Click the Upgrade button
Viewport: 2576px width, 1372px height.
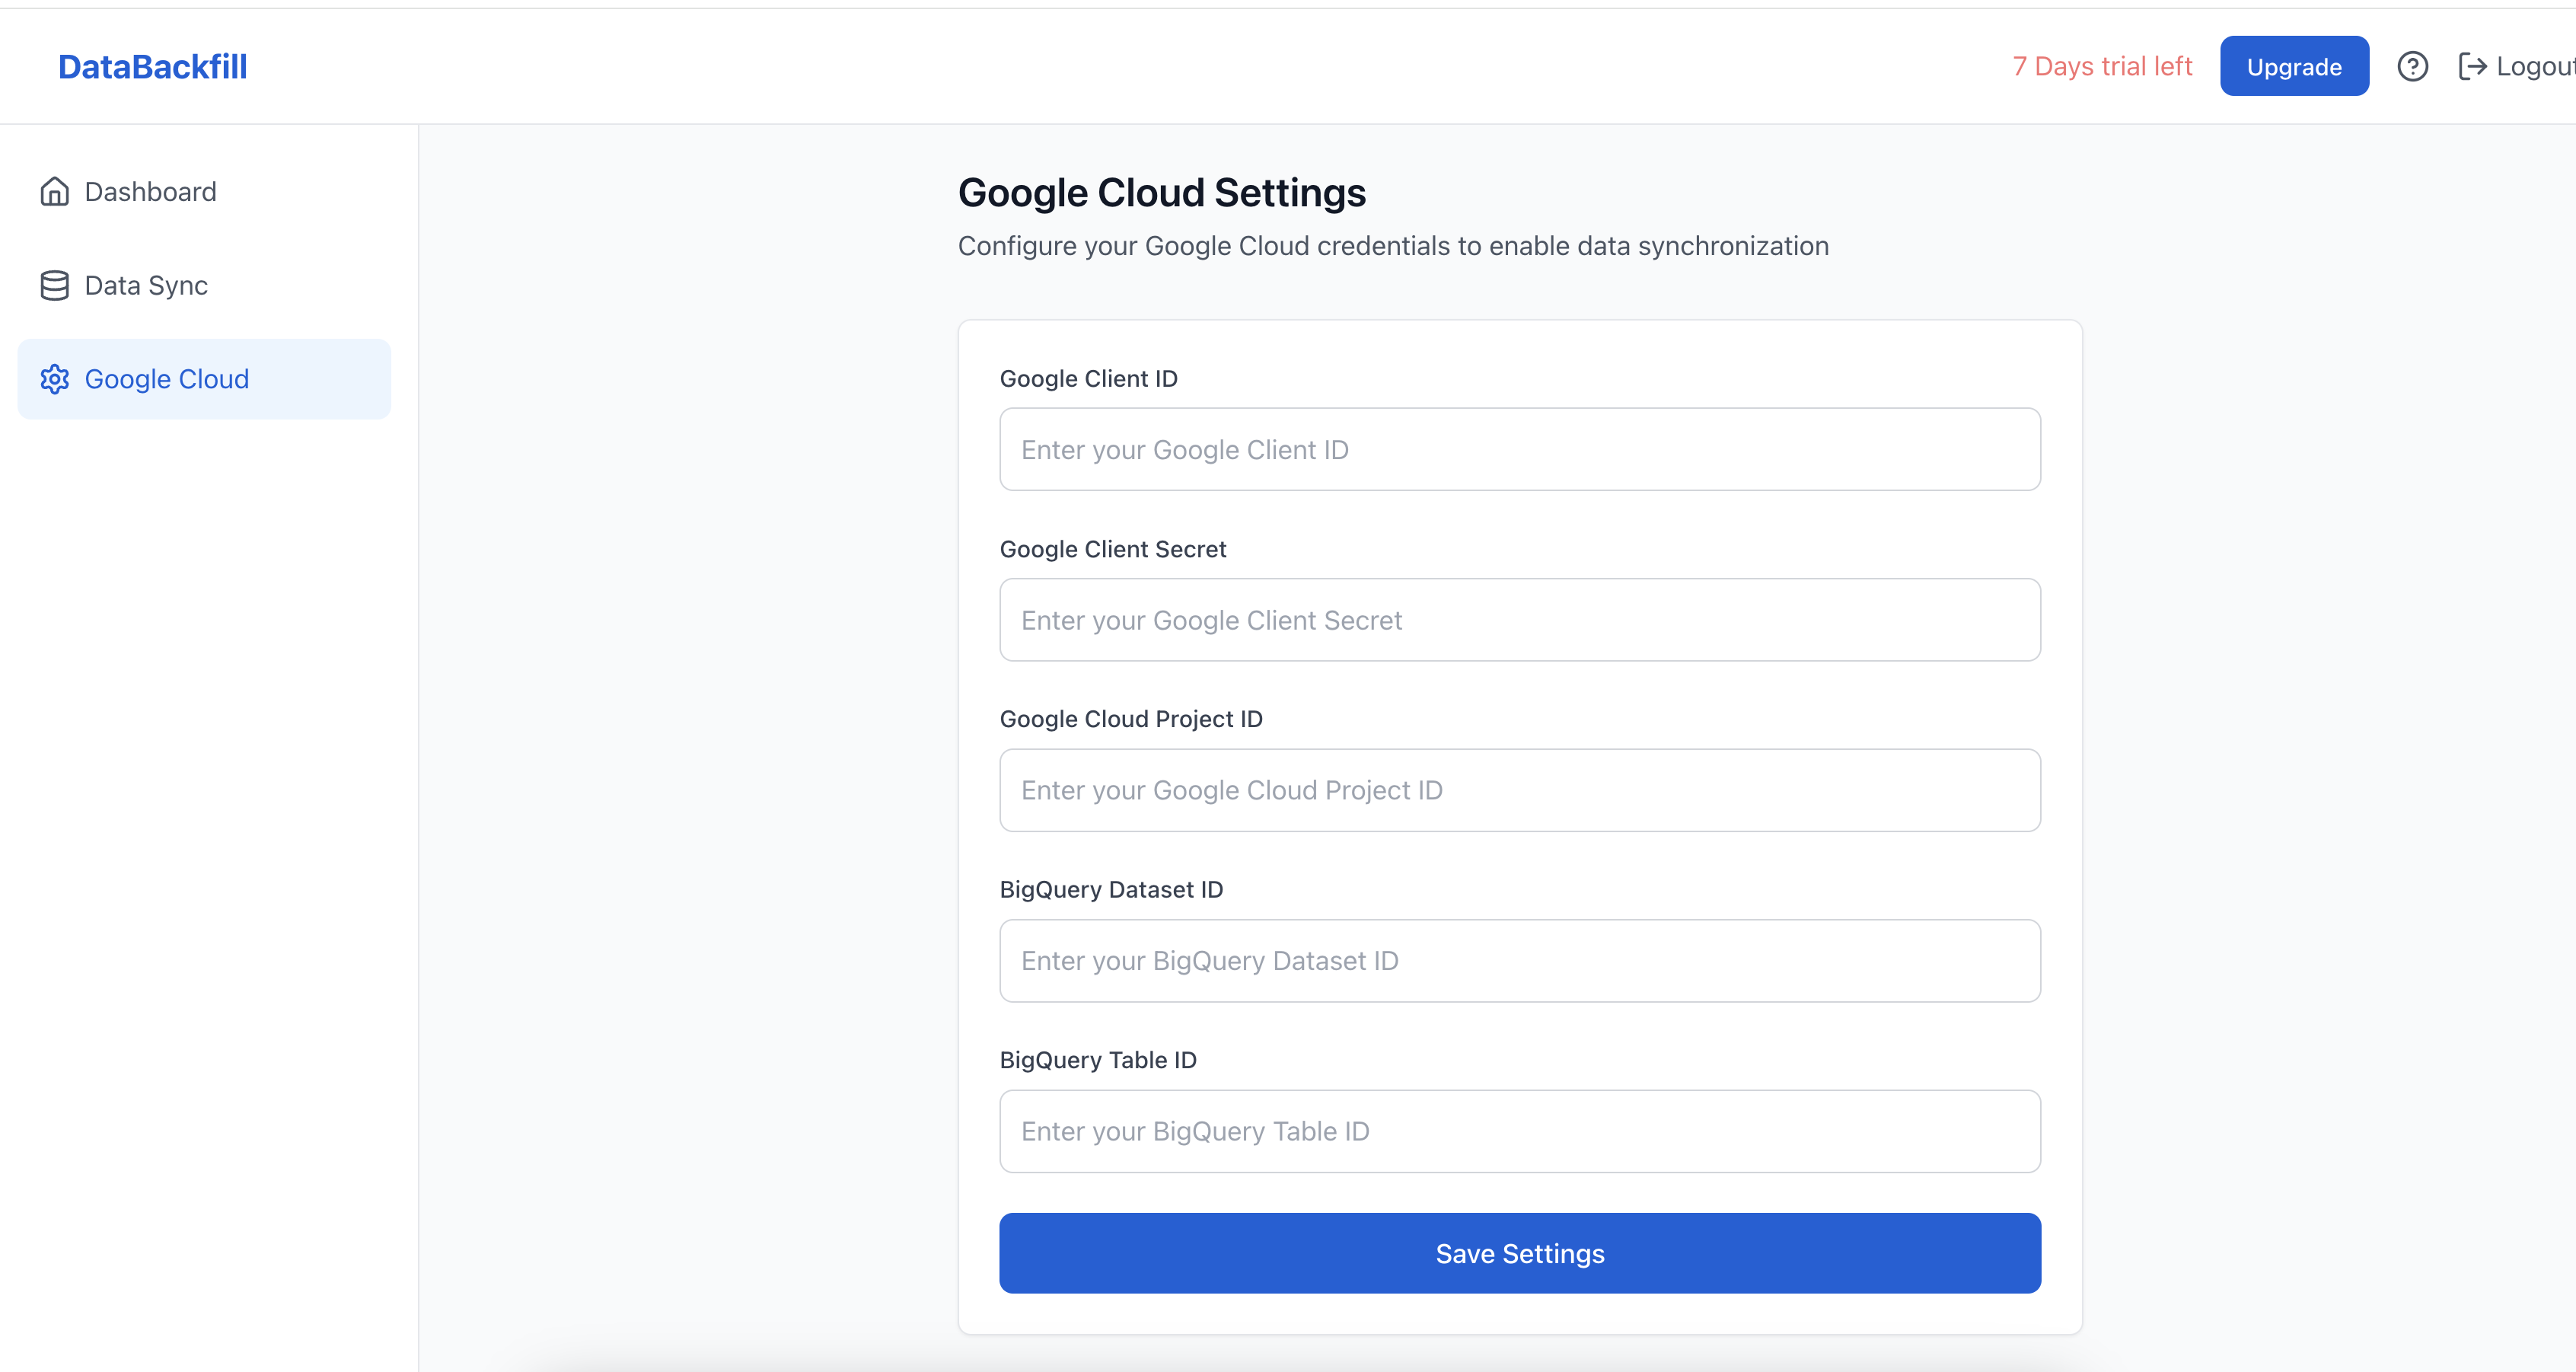click(2294, 66)
